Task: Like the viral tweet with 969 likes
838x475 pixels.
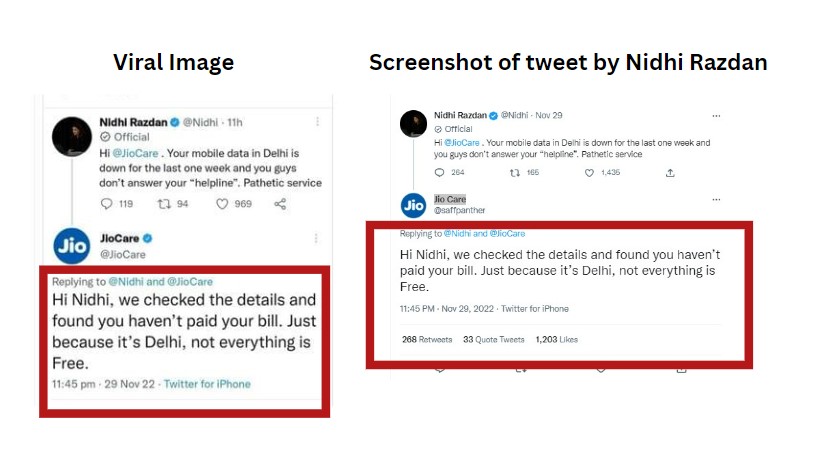Action: 223,204
